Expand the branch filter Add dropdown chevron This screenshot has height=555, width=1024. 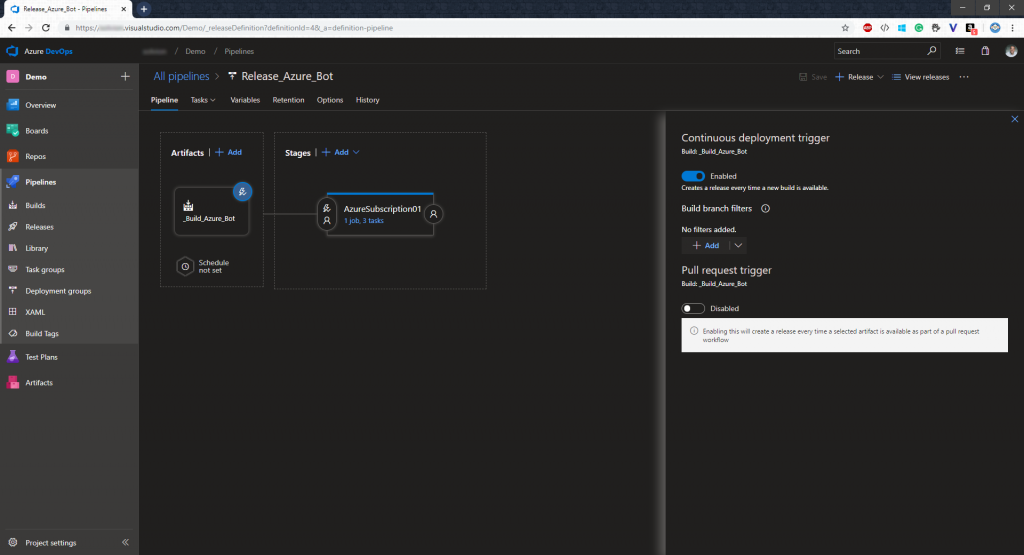738,246
